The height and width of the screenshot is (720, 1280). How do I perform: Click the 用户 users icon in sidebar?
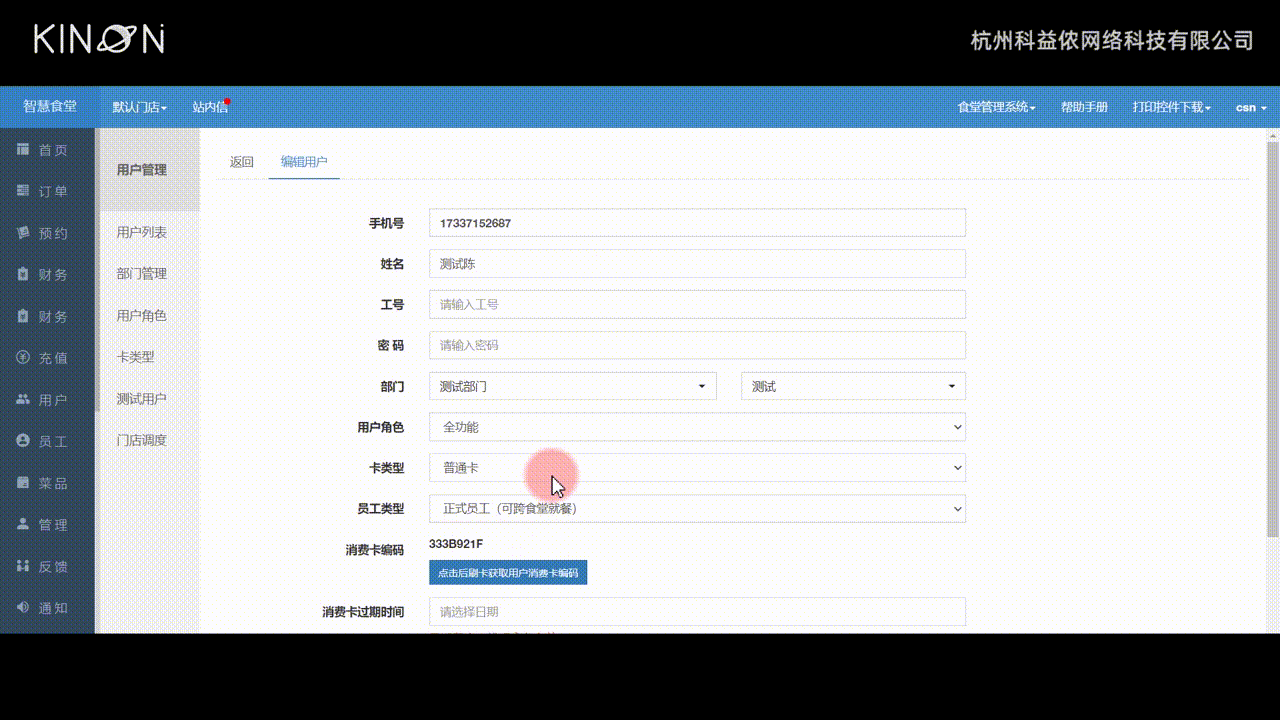(23, 399)
